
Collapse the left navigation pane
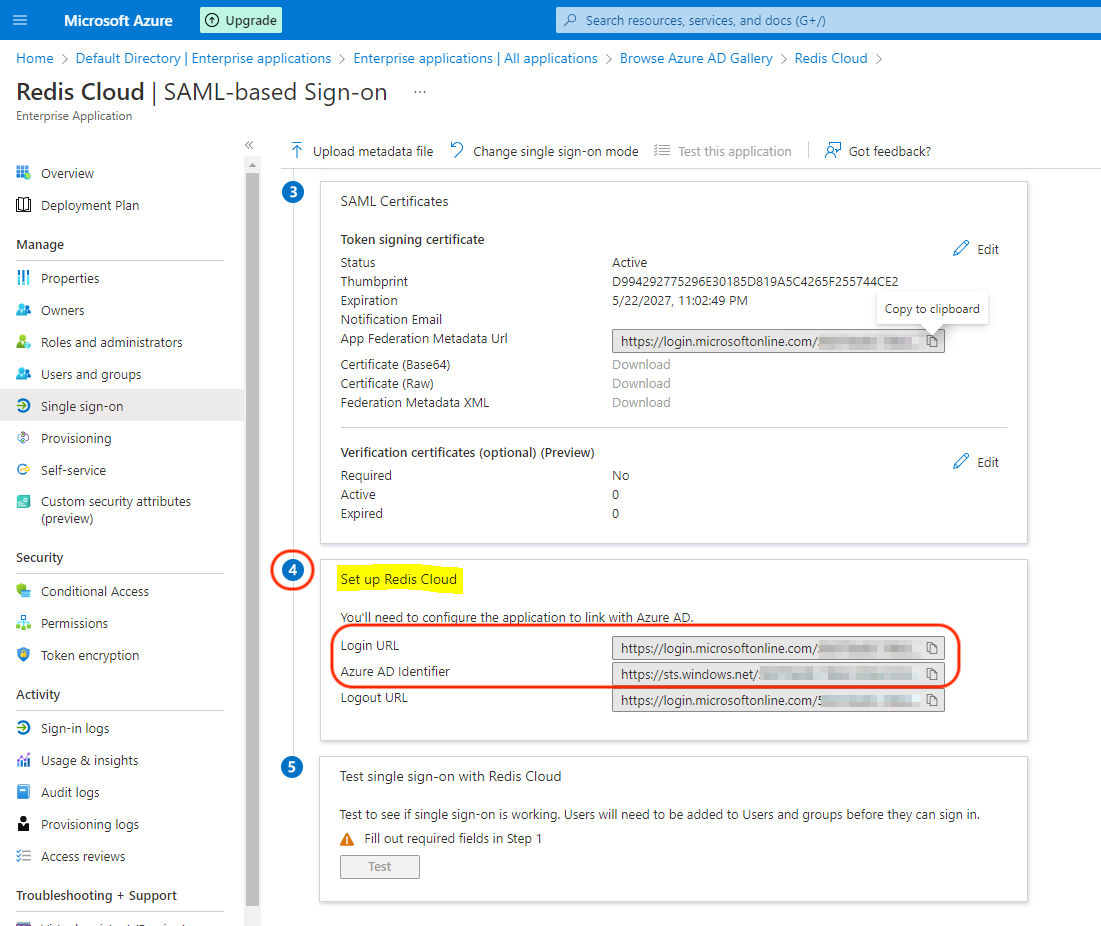pyautogui.click(x=249, y=145)
